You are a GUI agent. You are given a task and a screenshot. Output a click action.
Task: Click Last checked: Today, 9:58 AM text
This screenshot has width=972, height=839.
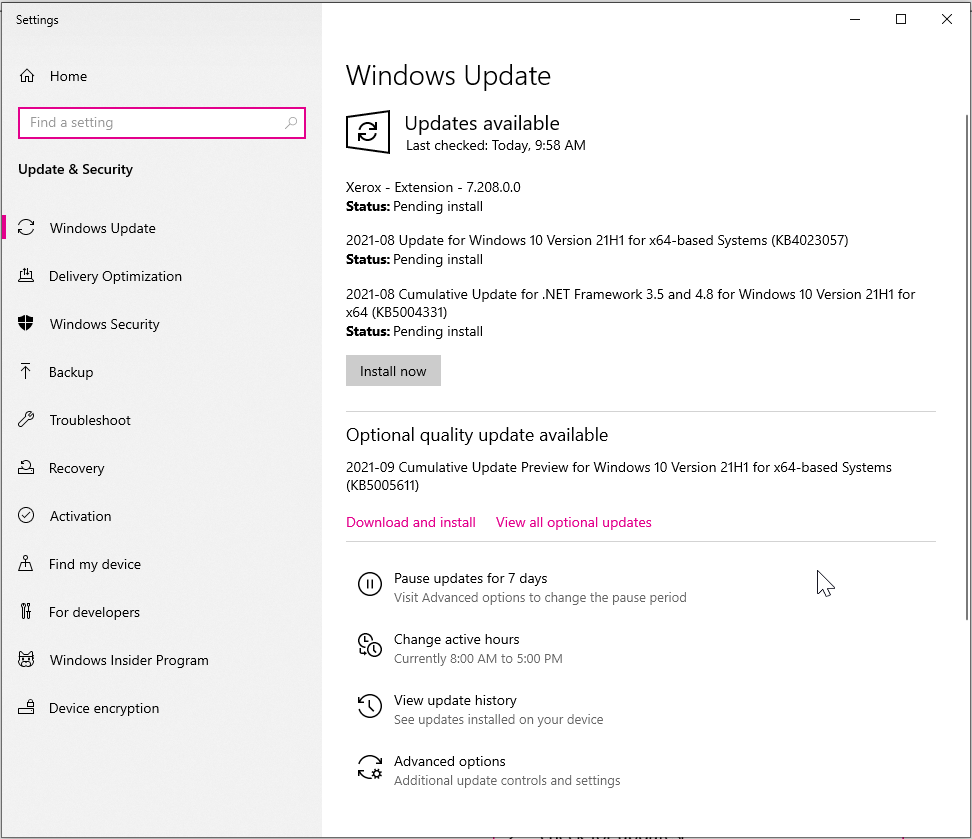pyautogui.click(x=495, y=145)
